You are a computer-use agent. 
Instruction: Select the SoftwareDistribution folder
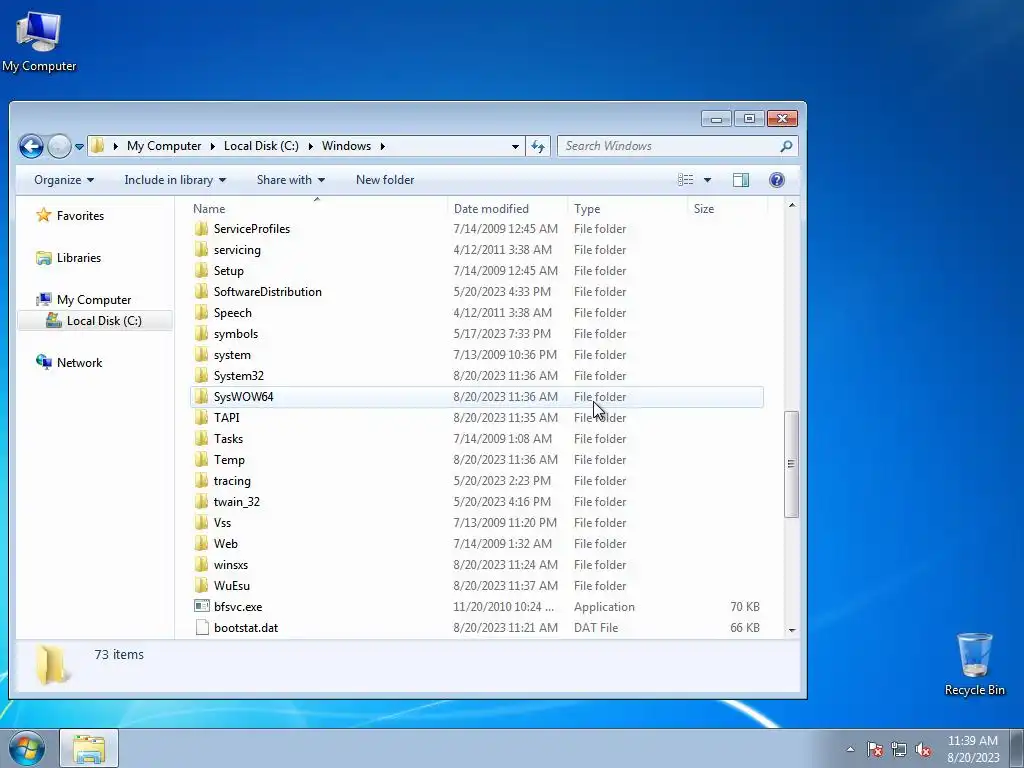pos(267,292)
